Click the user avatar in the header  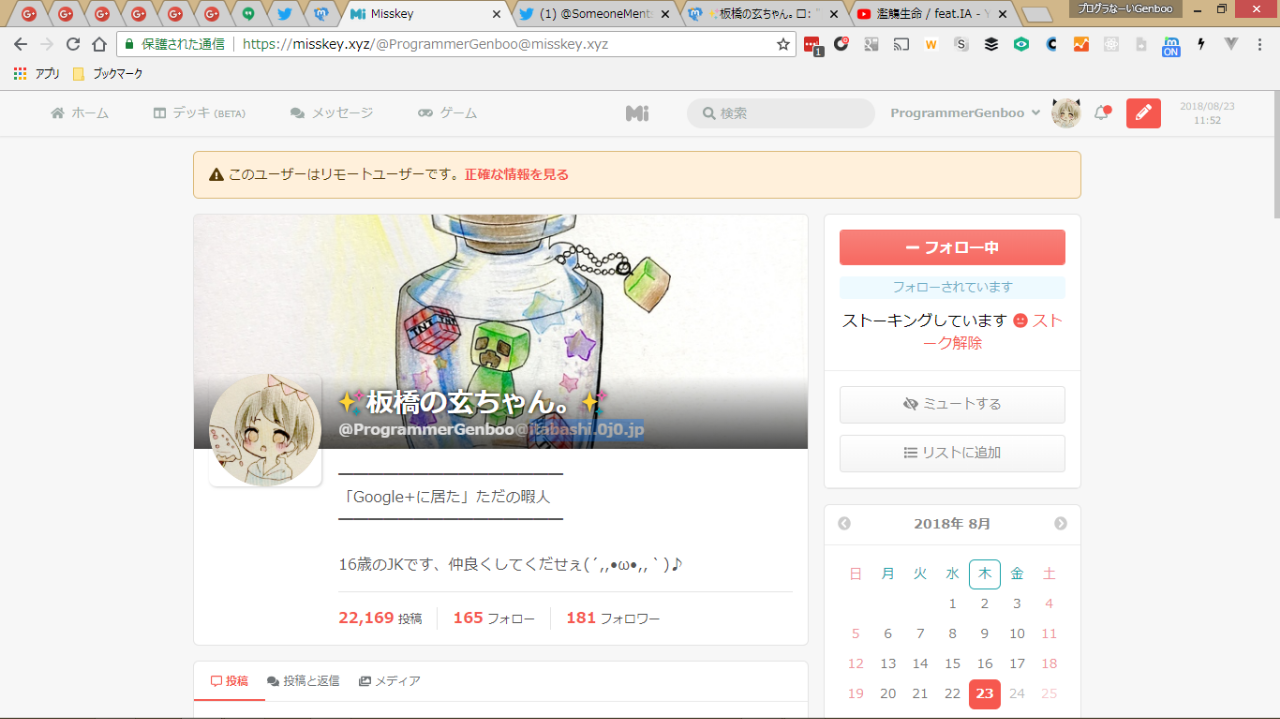point(1066,113)
